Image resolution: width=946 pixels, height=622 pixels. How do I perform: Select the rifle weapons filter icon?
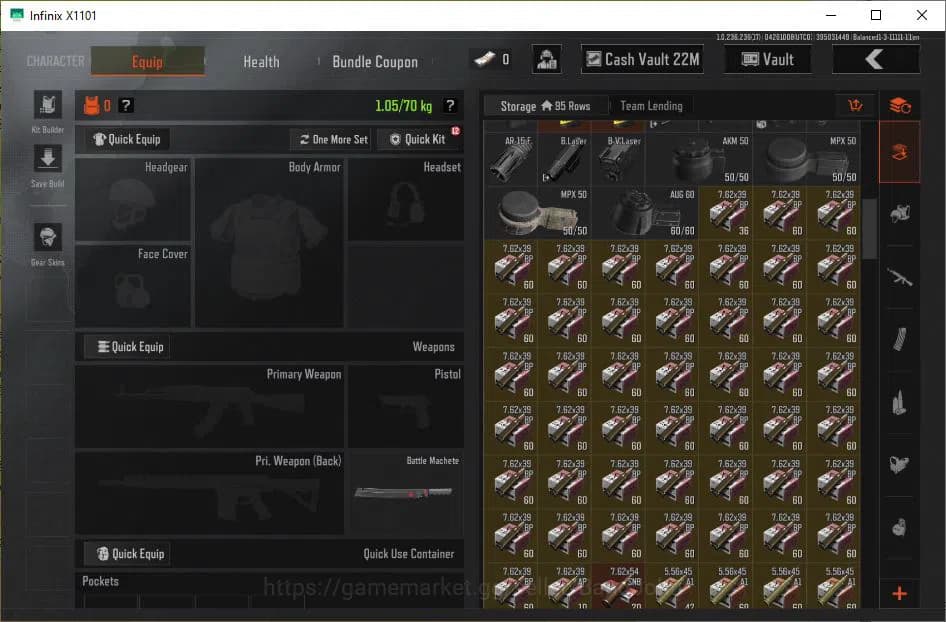pos(899,277)
